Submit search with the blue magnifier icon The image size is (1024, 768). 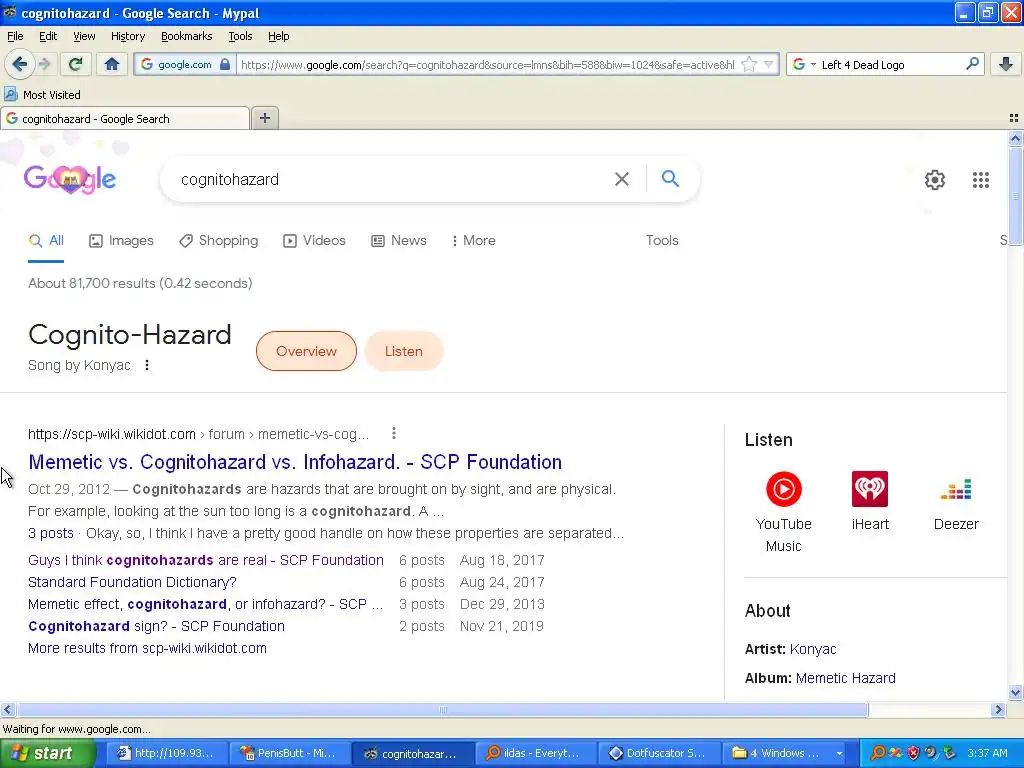tap(670, 178)
